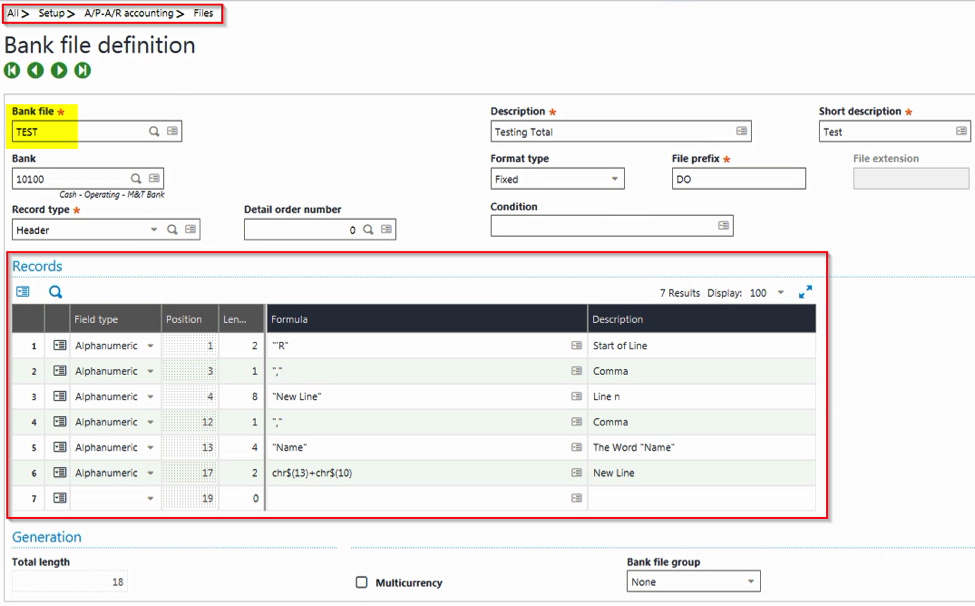Enable the Multicurrency checkbox
The height and width of the screenshot is (606, 975).
[361, 582]
